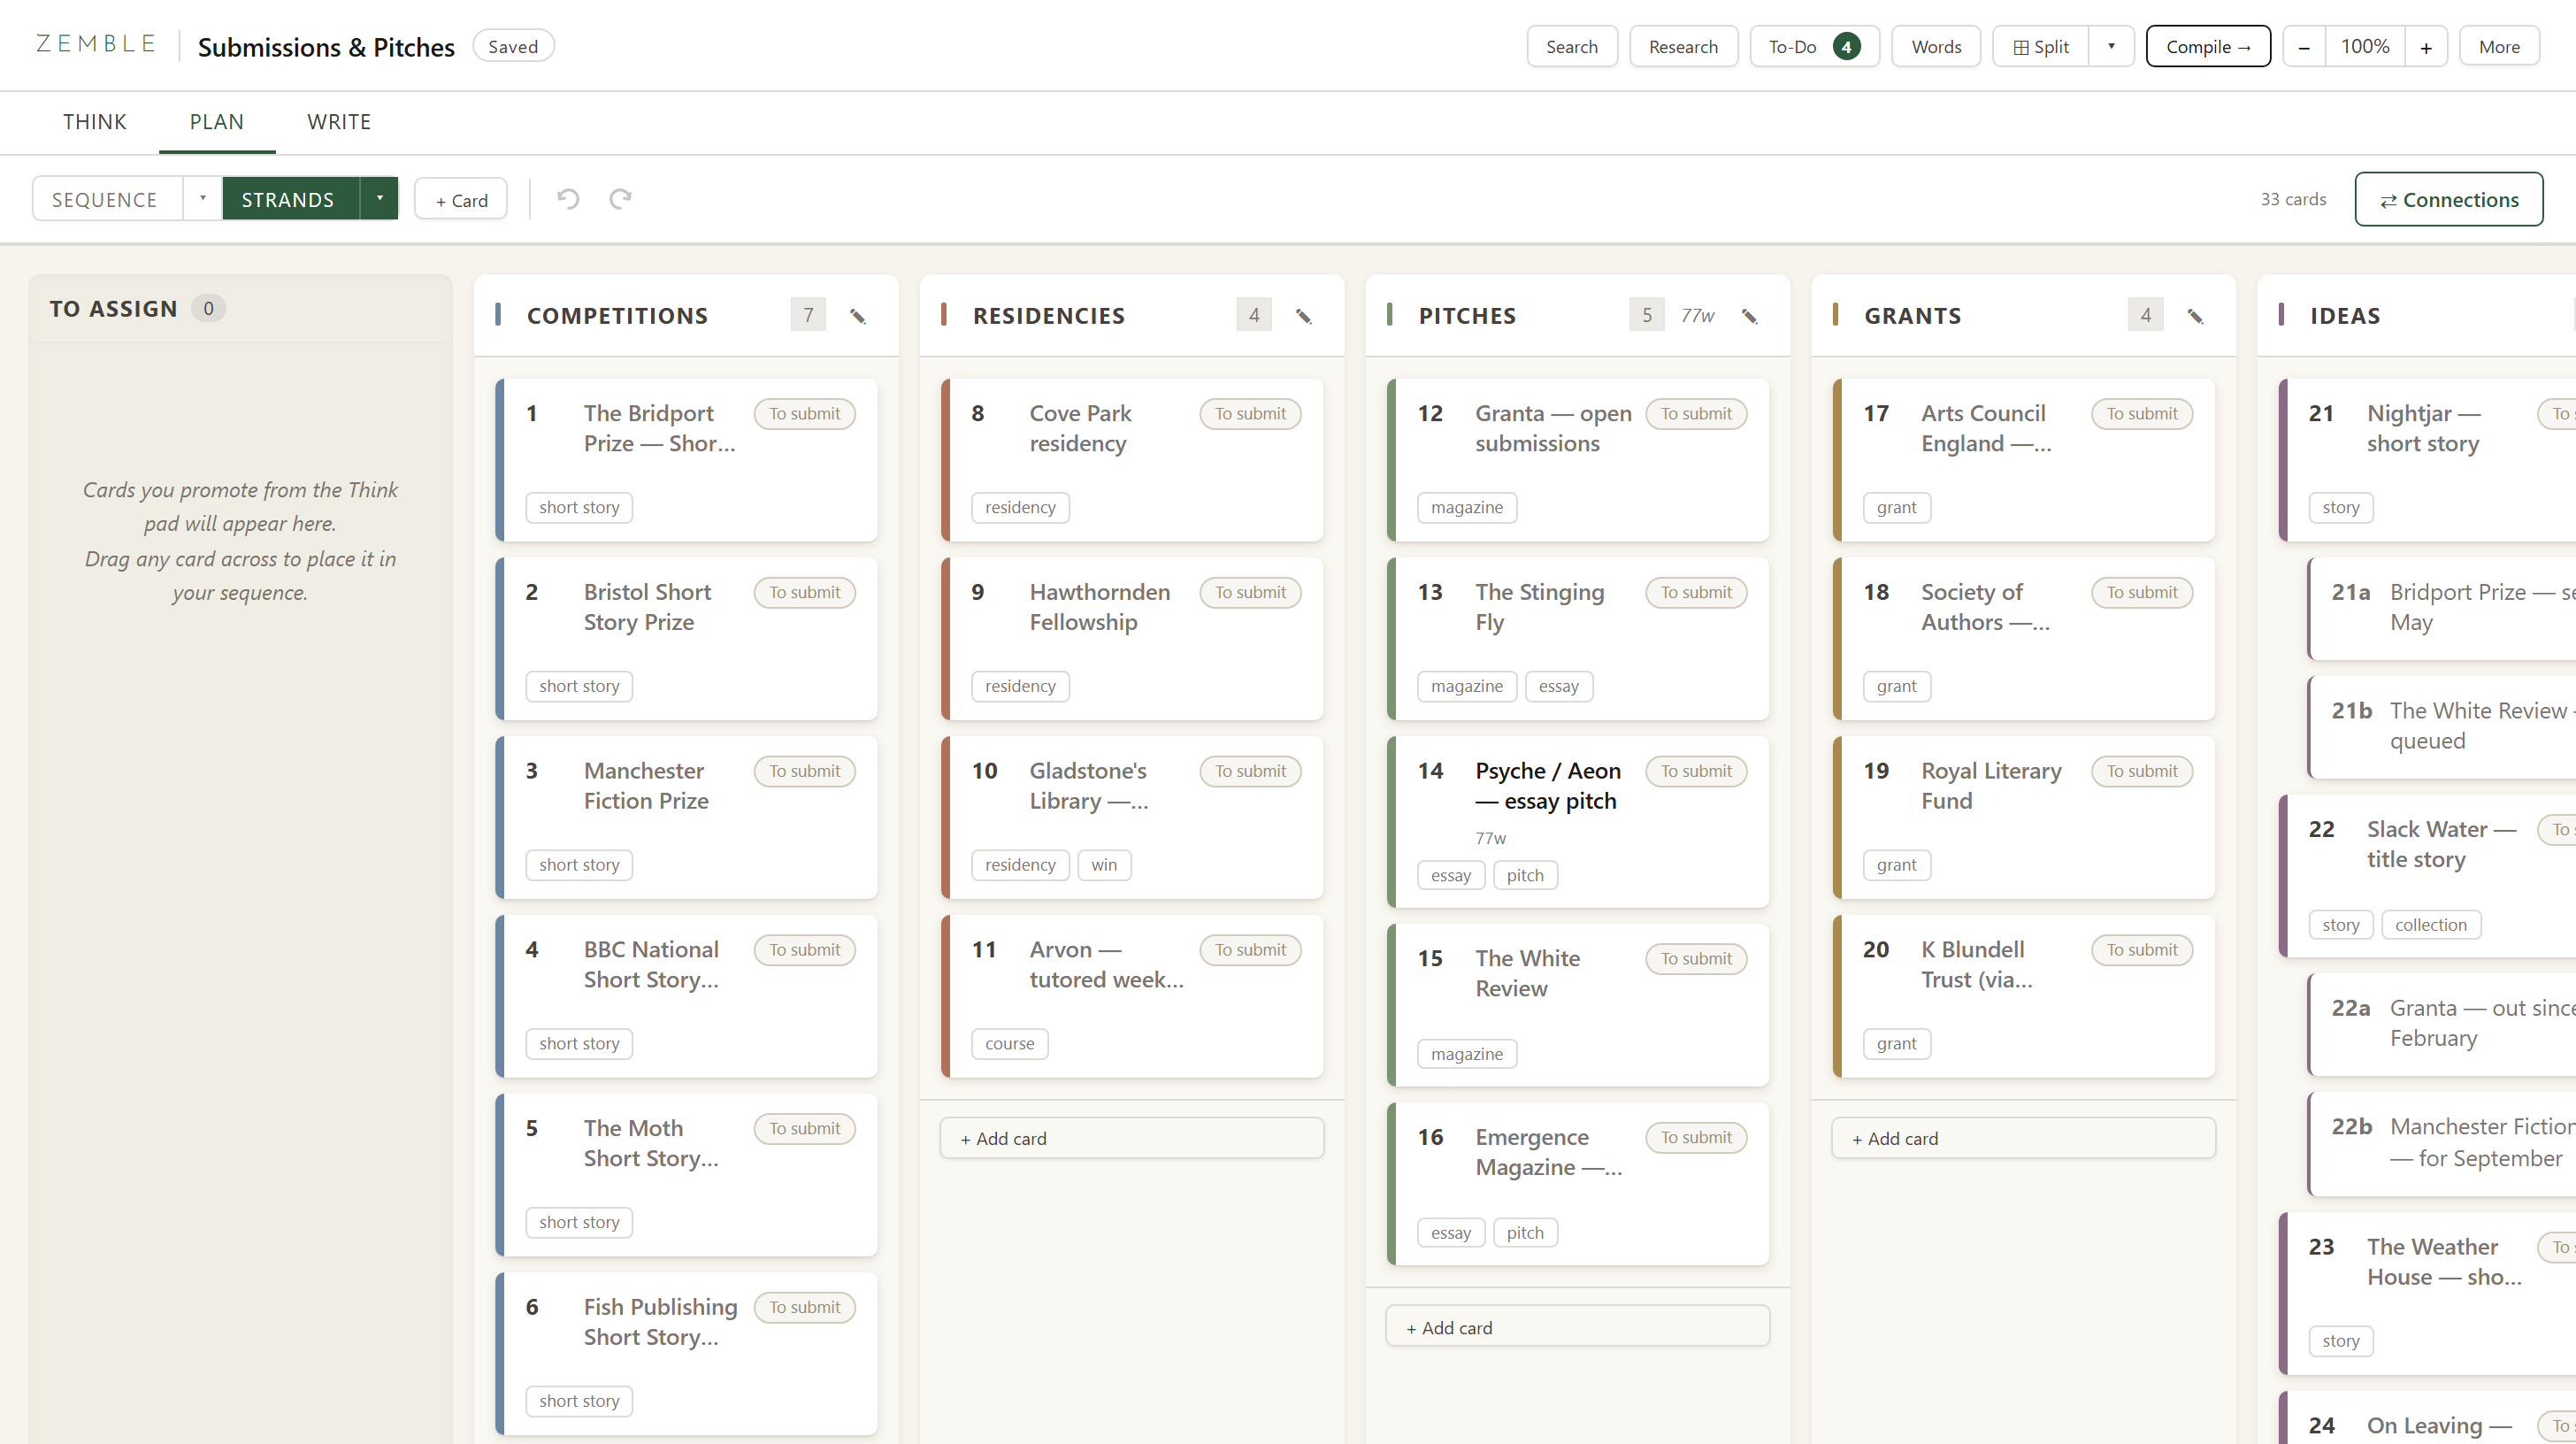
Task: Edit the Pitches strand pencil icon
Action: coord(1749,316)
